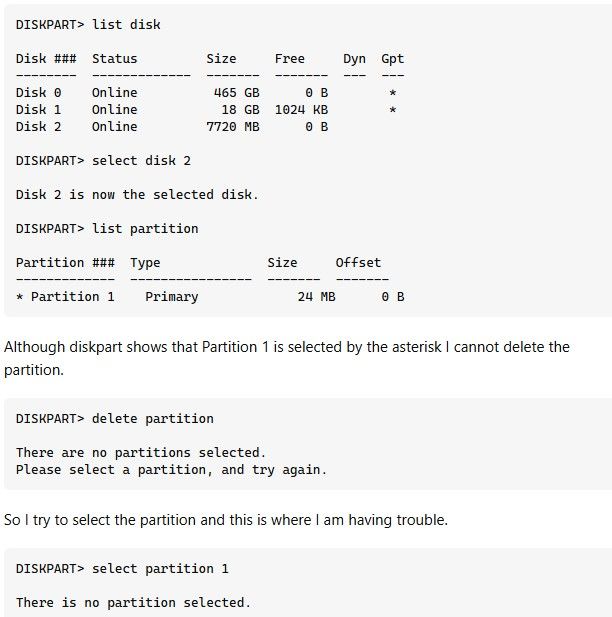The width and height of the screenshot is (612, 617).
Task: Click the "delete partition" command line
Action: coord(115,419)
